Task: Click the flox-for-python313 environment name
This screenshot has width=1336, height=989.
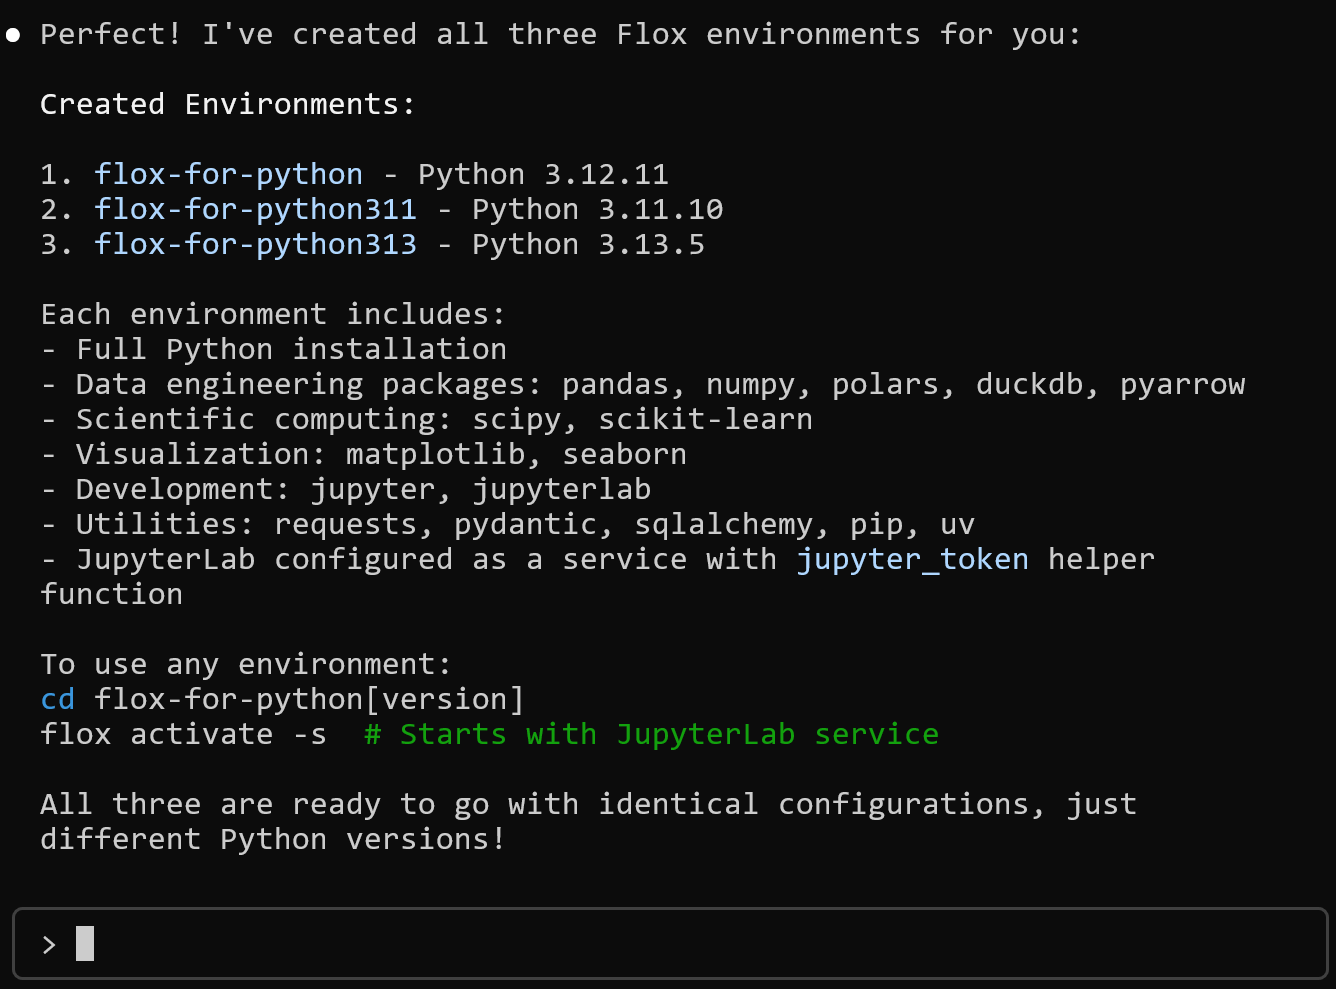Action: (x=255, y=244)
